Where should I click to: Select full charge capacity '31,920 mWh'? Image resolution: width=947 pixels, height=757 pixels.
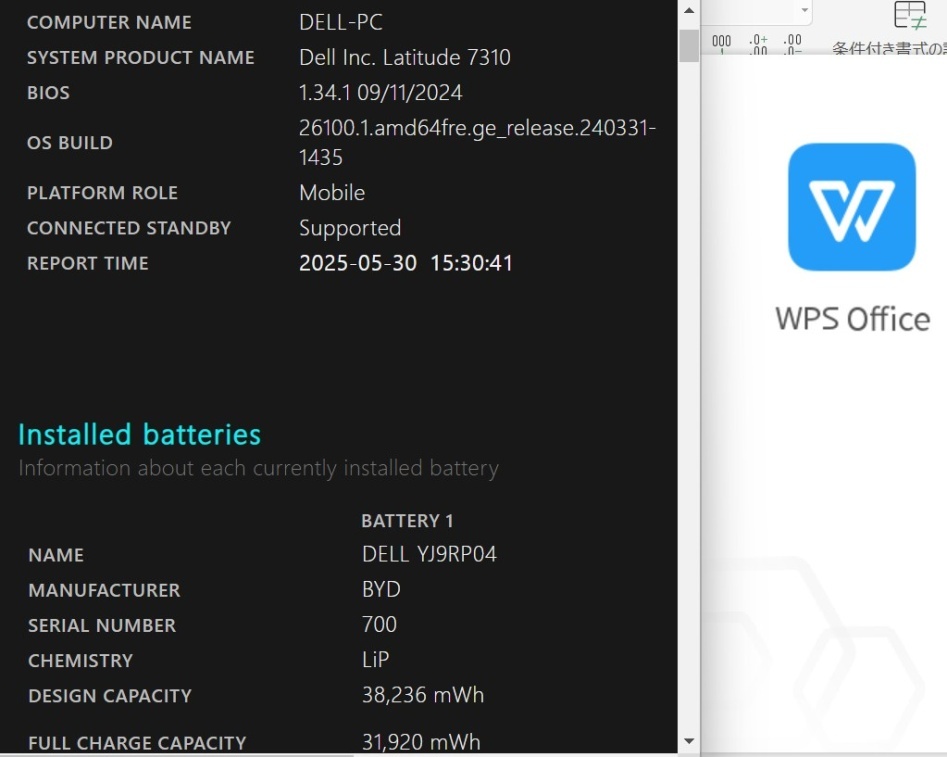[422, 742]
